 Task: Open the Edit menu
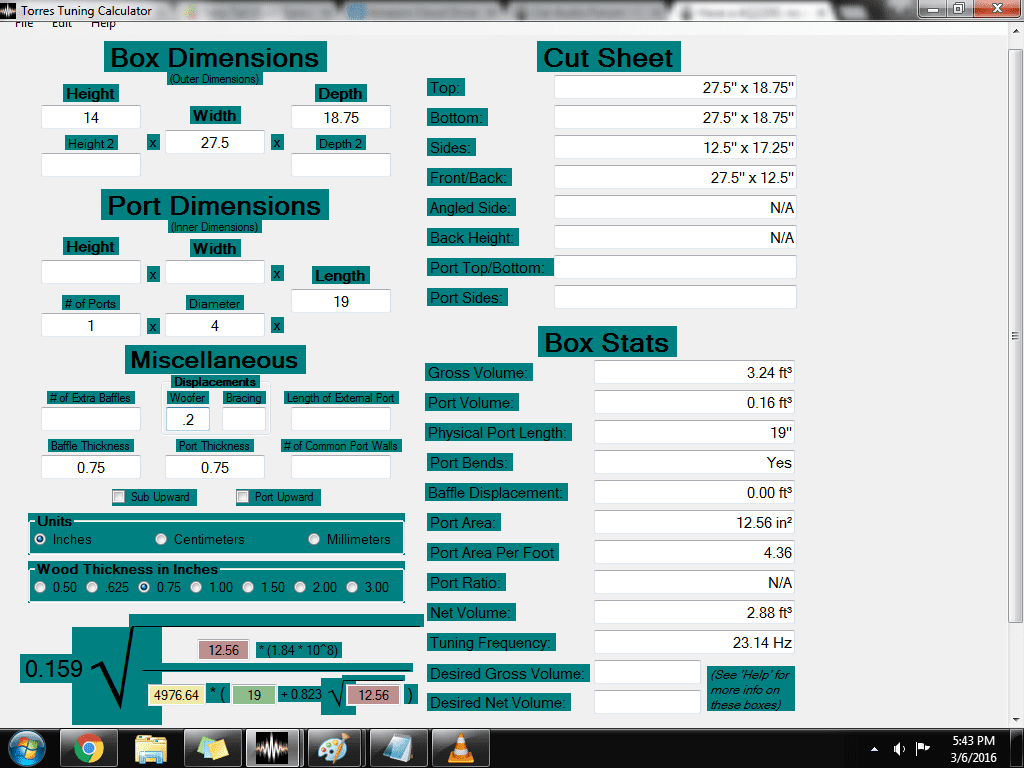62,24
